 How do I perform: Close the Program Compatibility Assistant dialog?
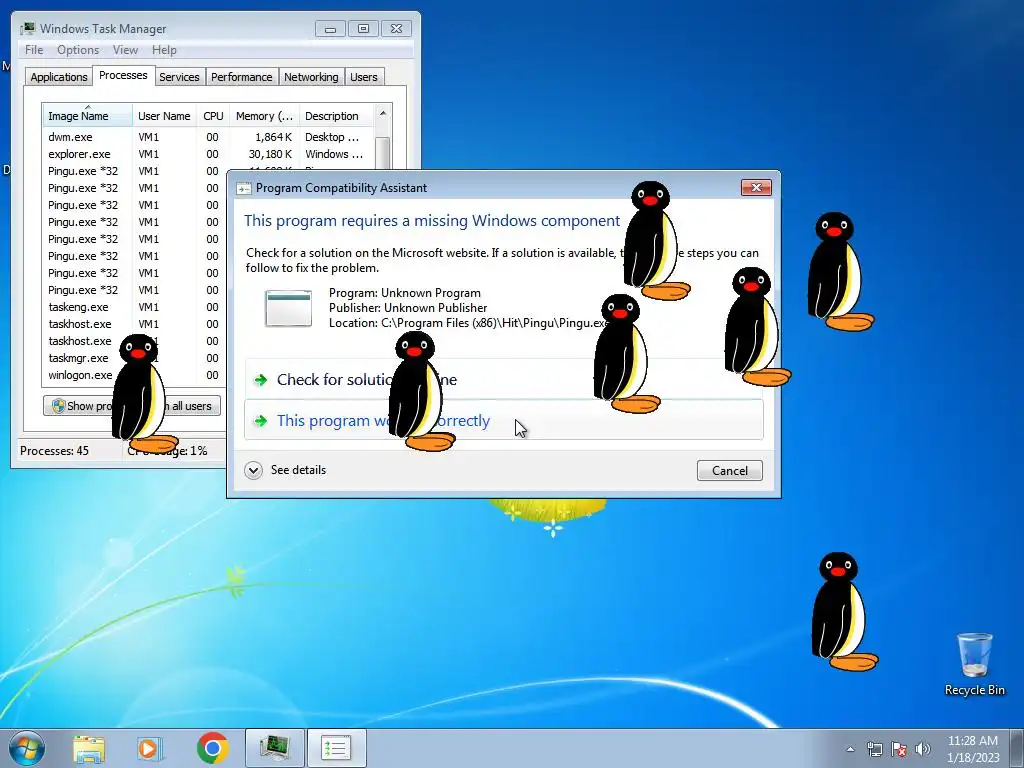[x=756, y=188]
